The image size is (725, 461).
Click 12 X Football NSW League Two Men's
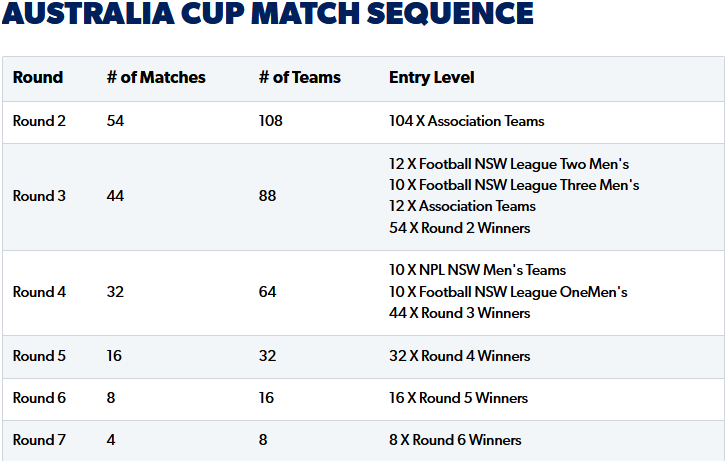[509, 164]
